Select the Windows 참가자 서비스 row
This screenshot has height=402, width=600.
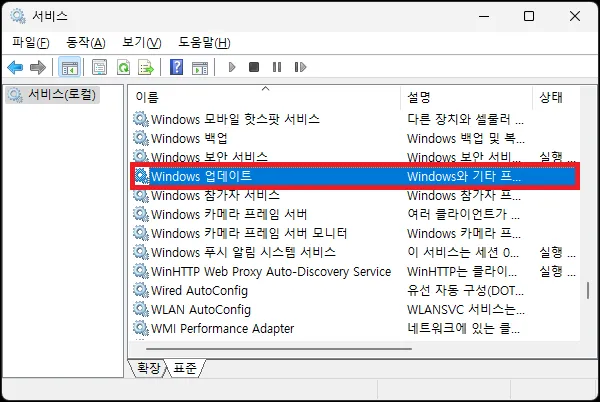(355, 196)
